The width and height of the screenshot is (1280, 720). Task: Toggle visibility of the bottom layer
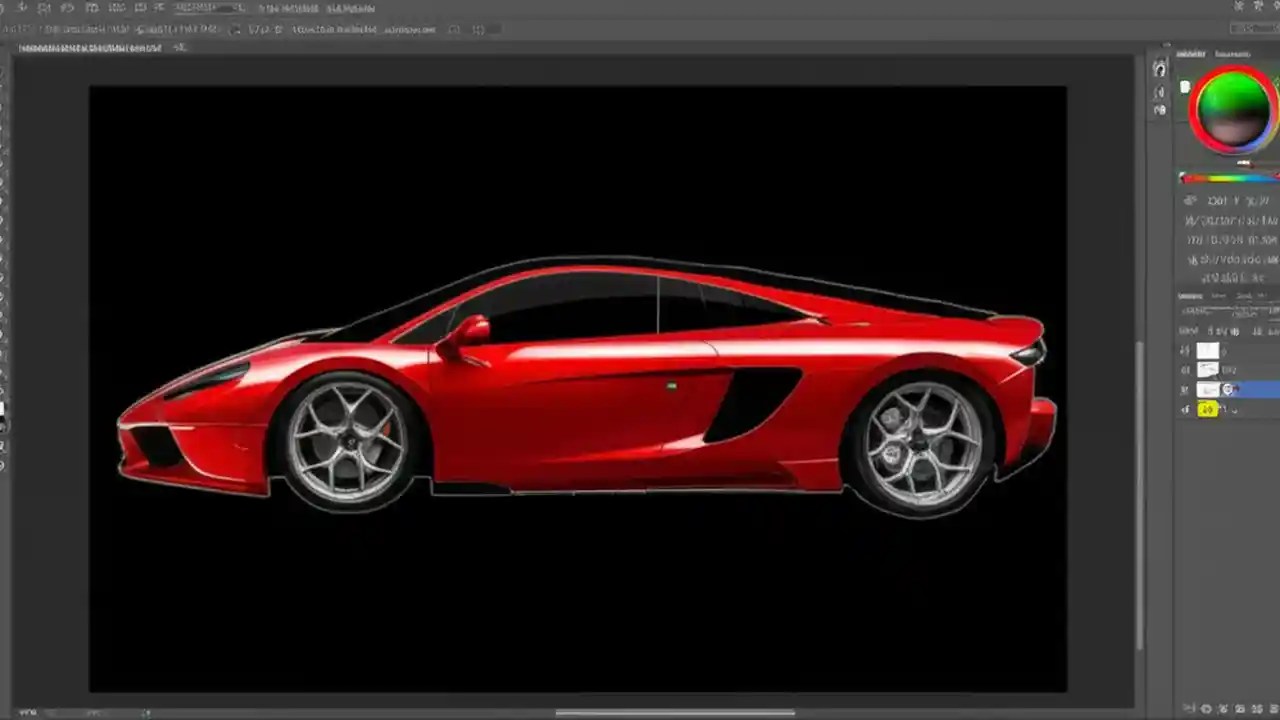[1185, 409]
